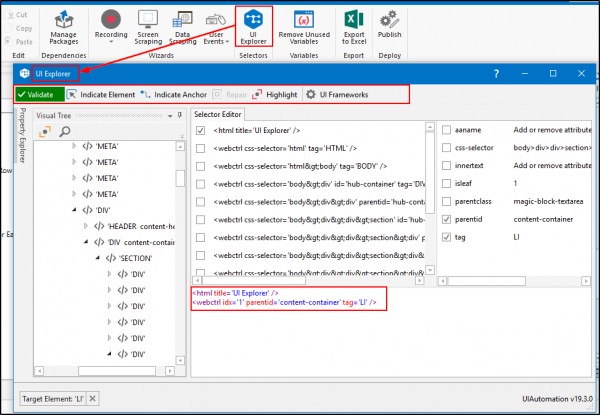This screenshot has width=600, height=415.
Task: Open Manage Packages in the ribbon
Action: [64, 28]
